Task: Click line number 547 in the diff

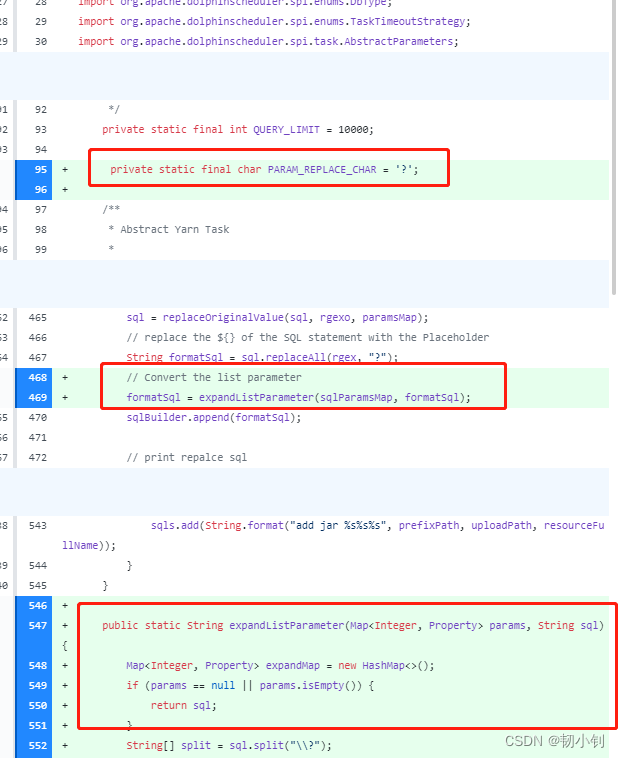Action: click(x=38, y=626)
